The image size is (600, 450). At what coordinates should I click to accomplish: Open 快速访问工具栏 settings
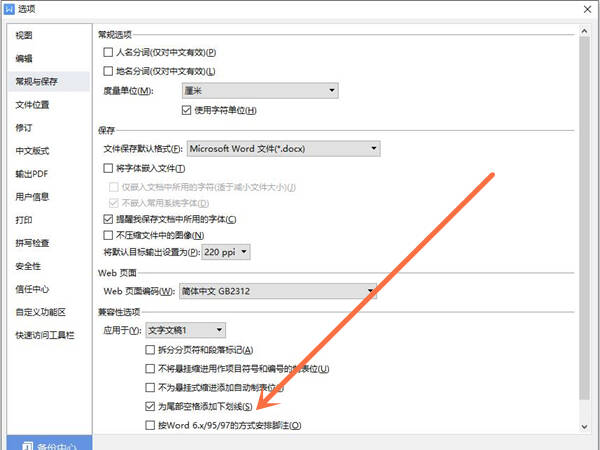pos(45,336)
